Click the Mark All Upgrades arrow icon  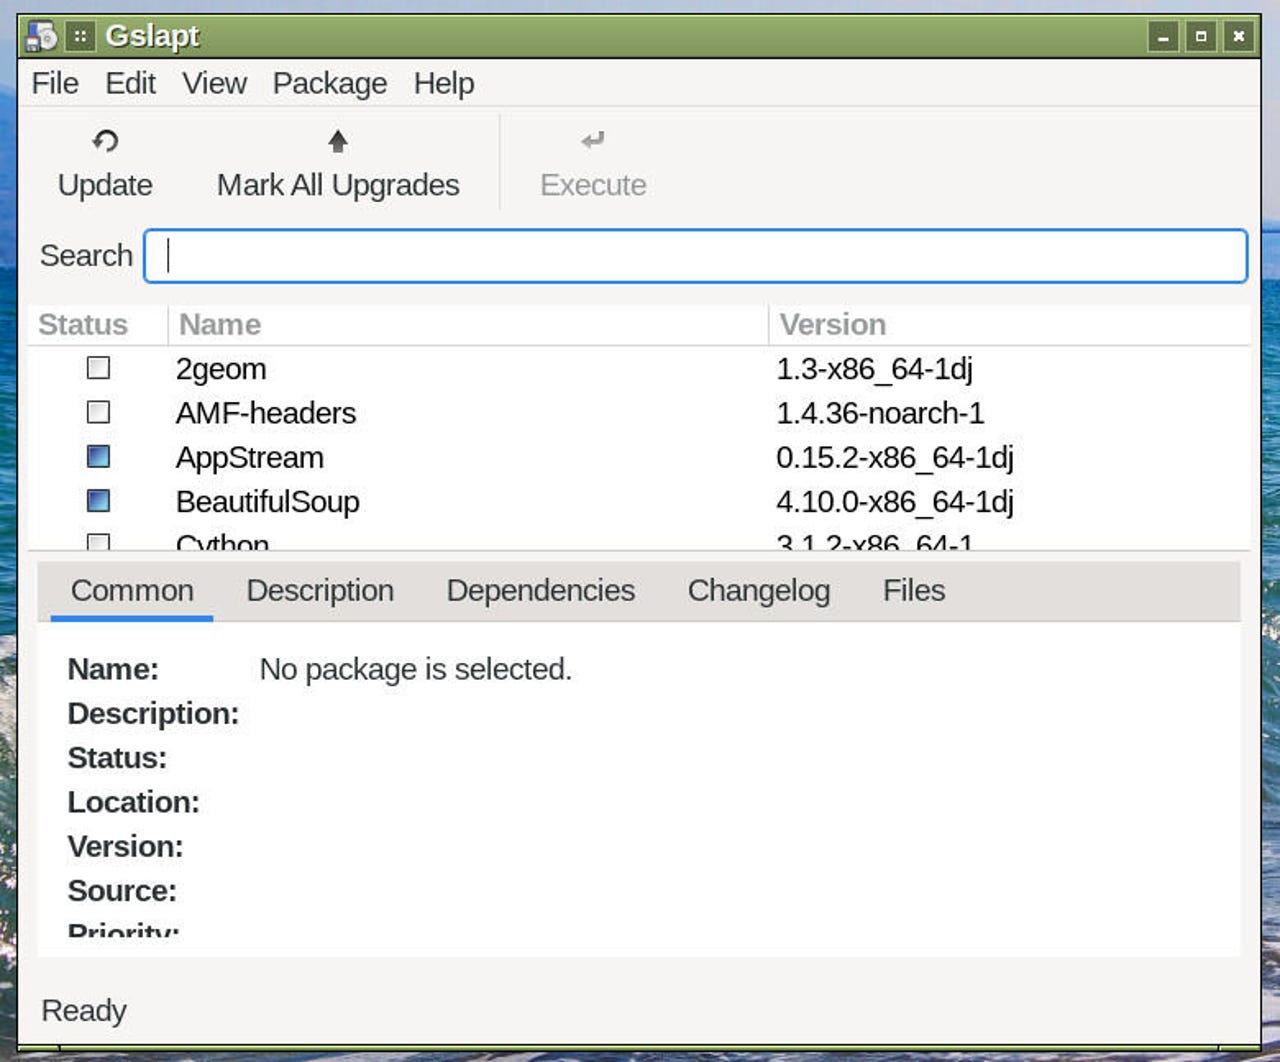[338, 141]
